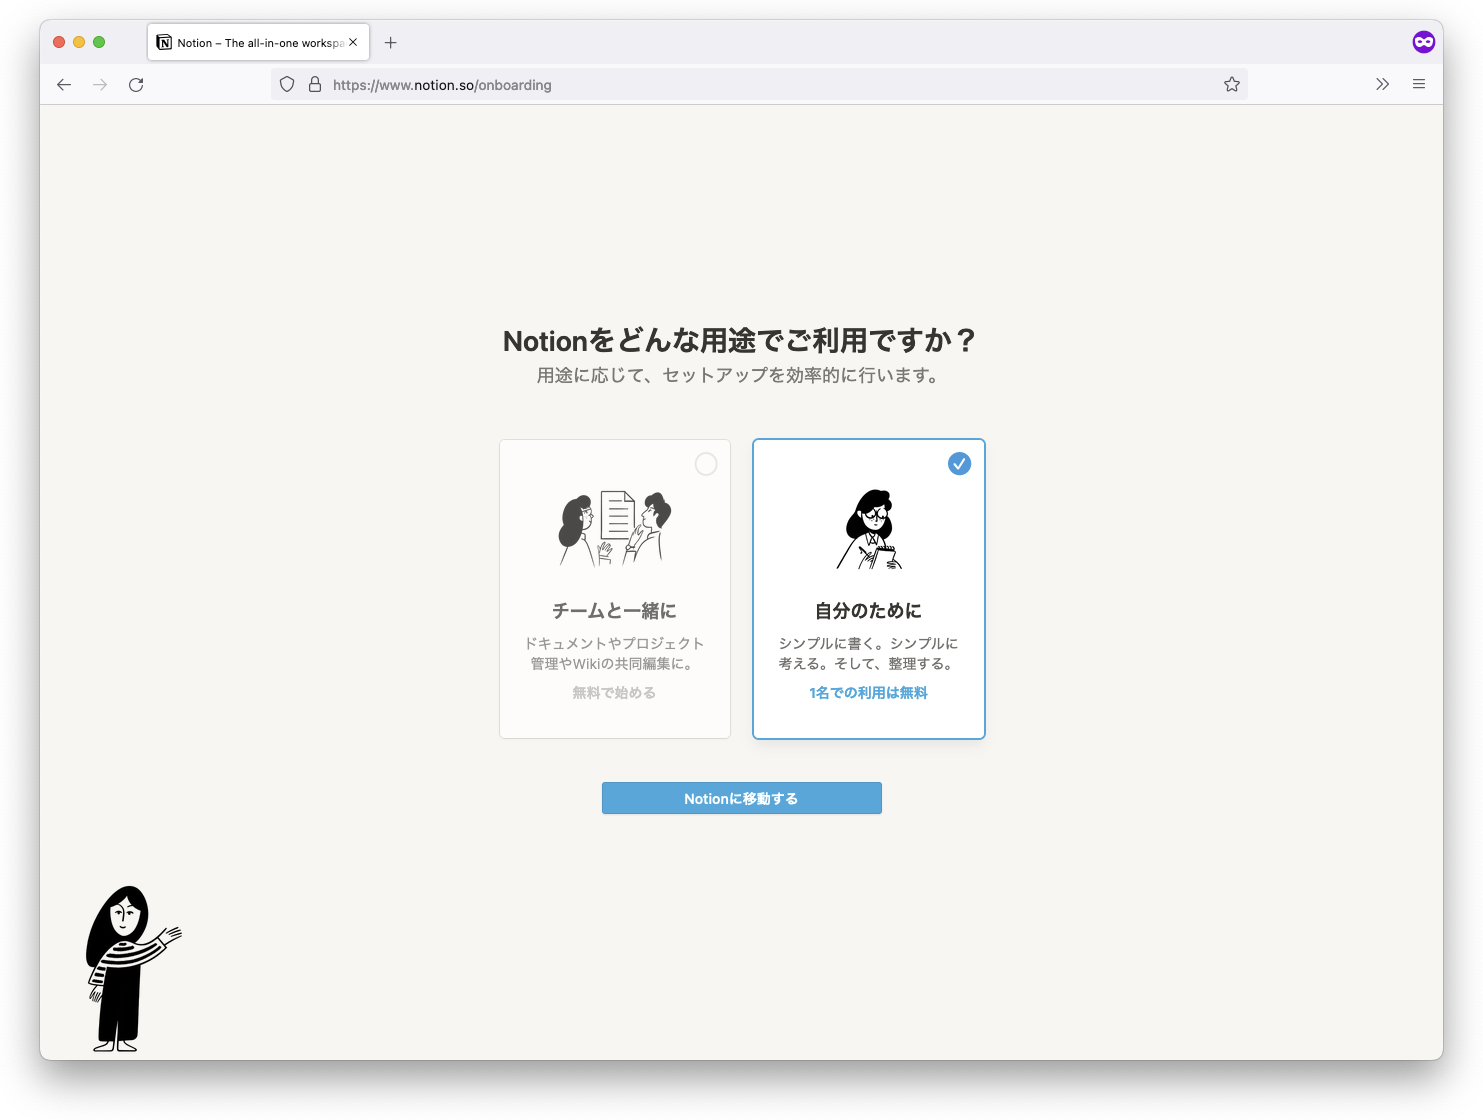
Task: Click the checkmark on 自分のために card
Action: [959, 464]
